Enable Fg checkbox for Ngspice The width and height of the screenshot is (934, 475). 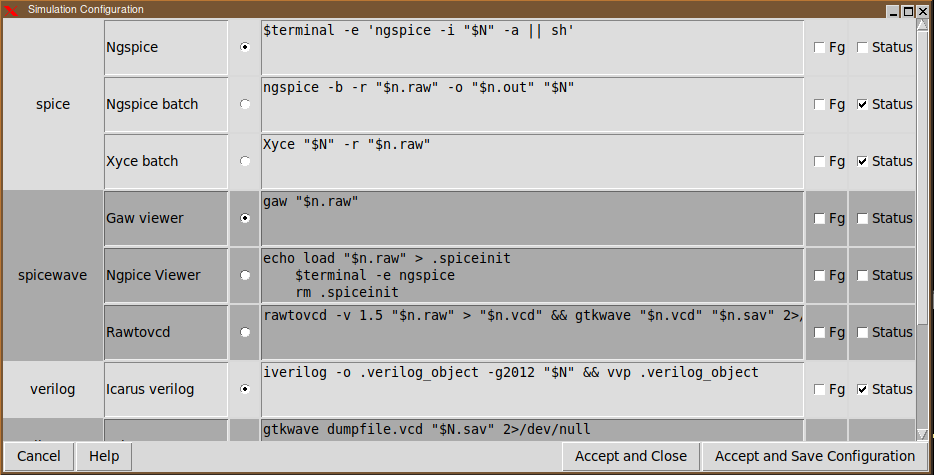click(820, 47)
